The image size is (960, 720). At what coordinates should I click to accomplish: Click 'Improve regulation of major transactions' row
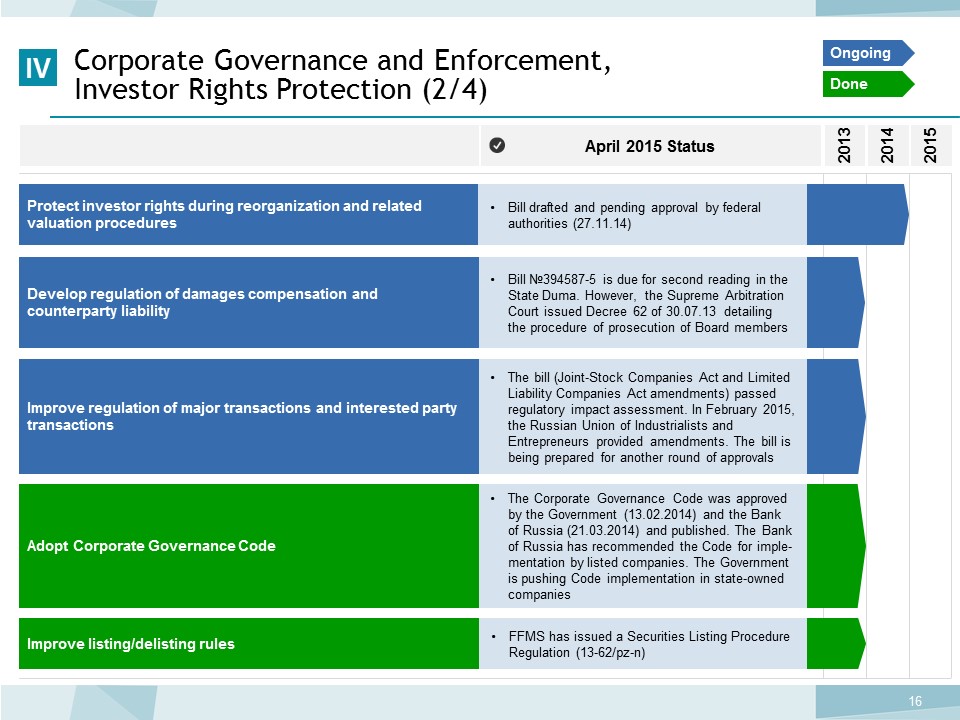point(249,416)
